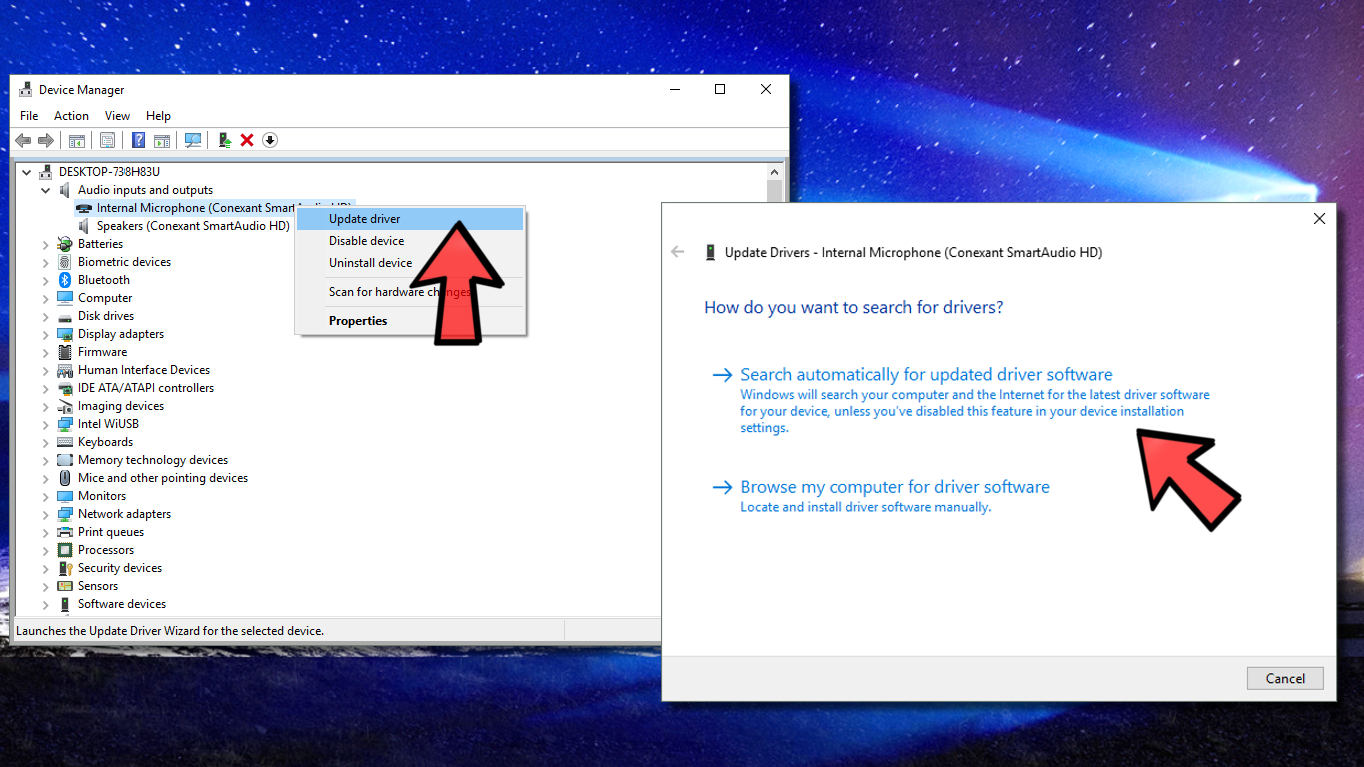Viewport: 1364px width, 767px height.
Task: Collapse the Audio inputs and outputs node
Action: (x=46, y=190)
